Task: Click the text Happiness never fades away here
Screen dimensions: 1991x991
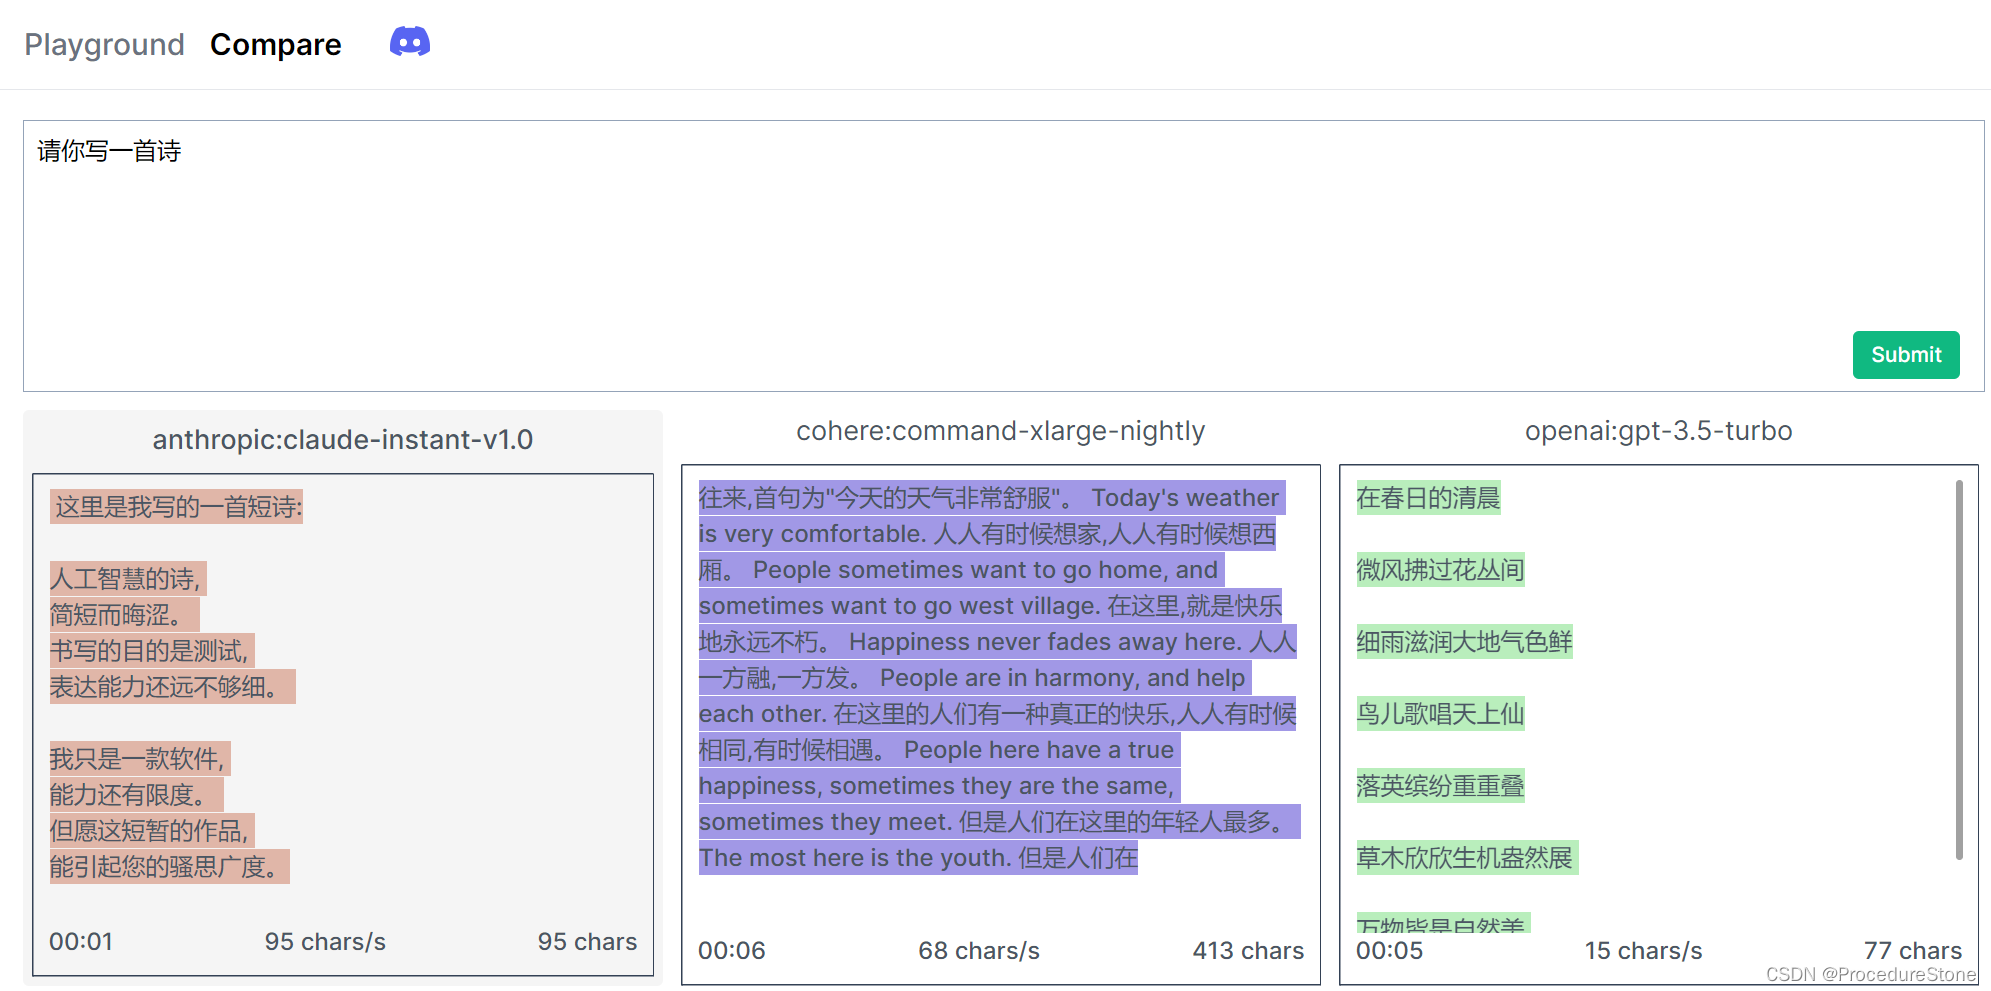Action: 1046,642
